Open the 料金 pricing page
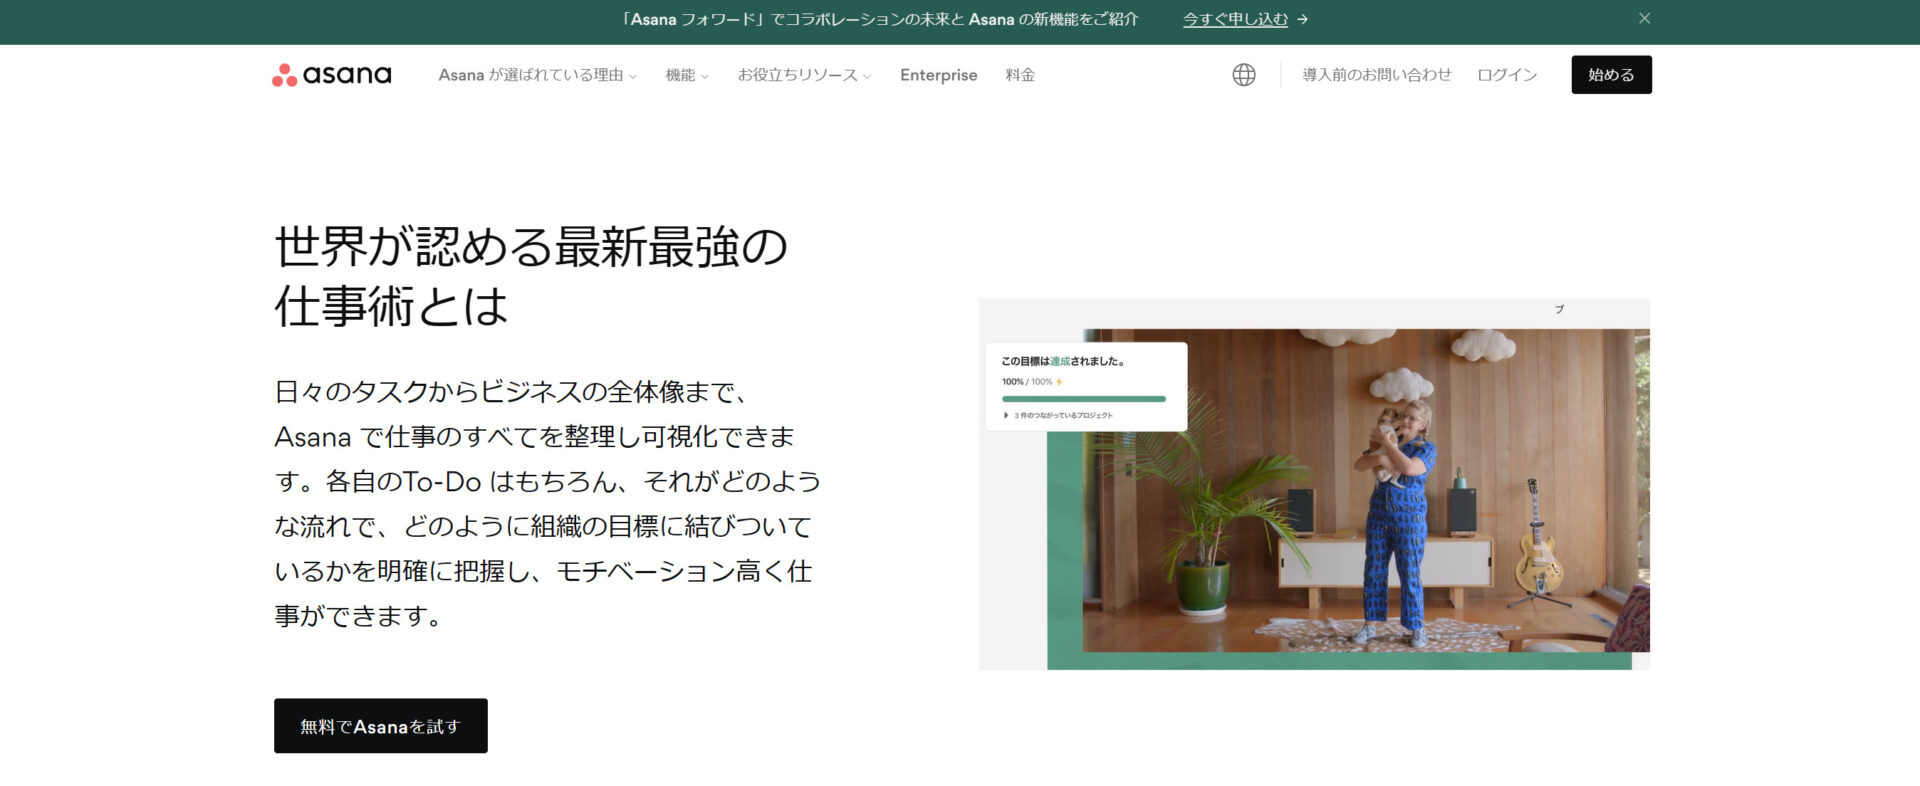The height and width of the screenshot is (786, 1920). [1020, 75]
